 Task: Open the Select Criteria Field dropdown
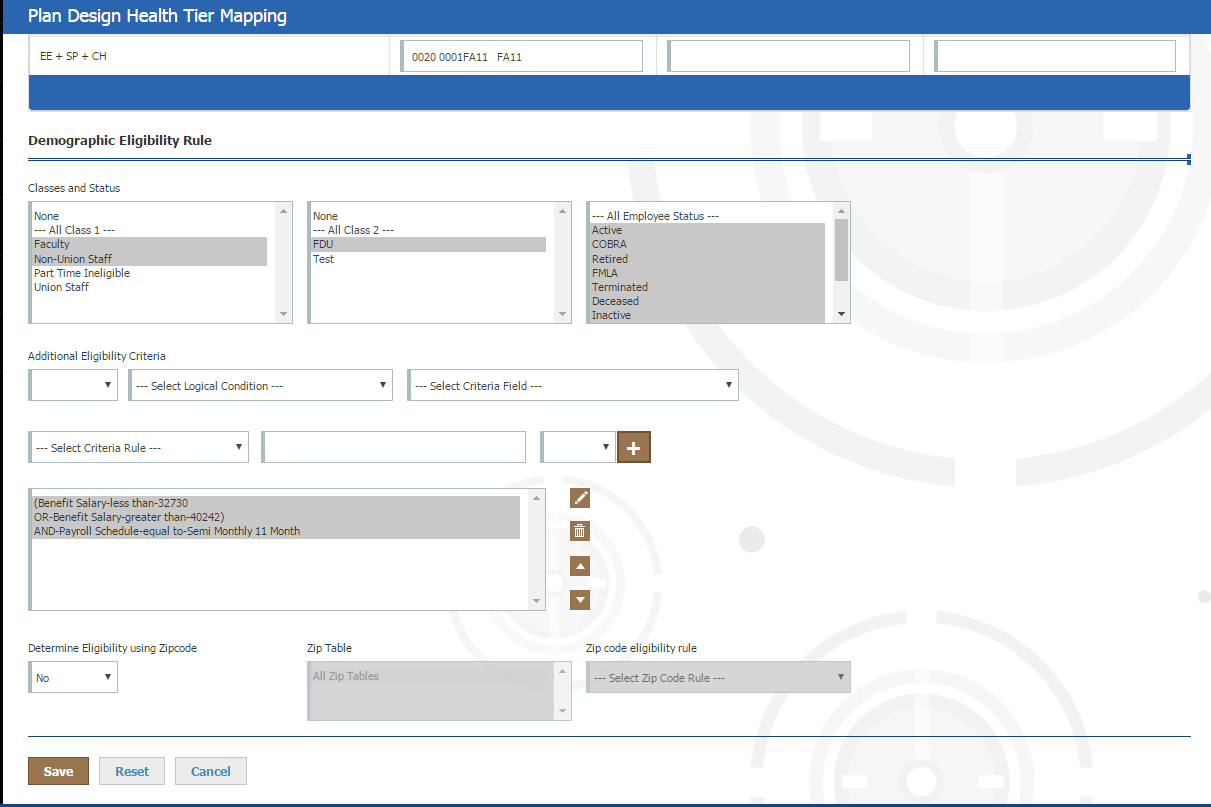click(573, 386)
